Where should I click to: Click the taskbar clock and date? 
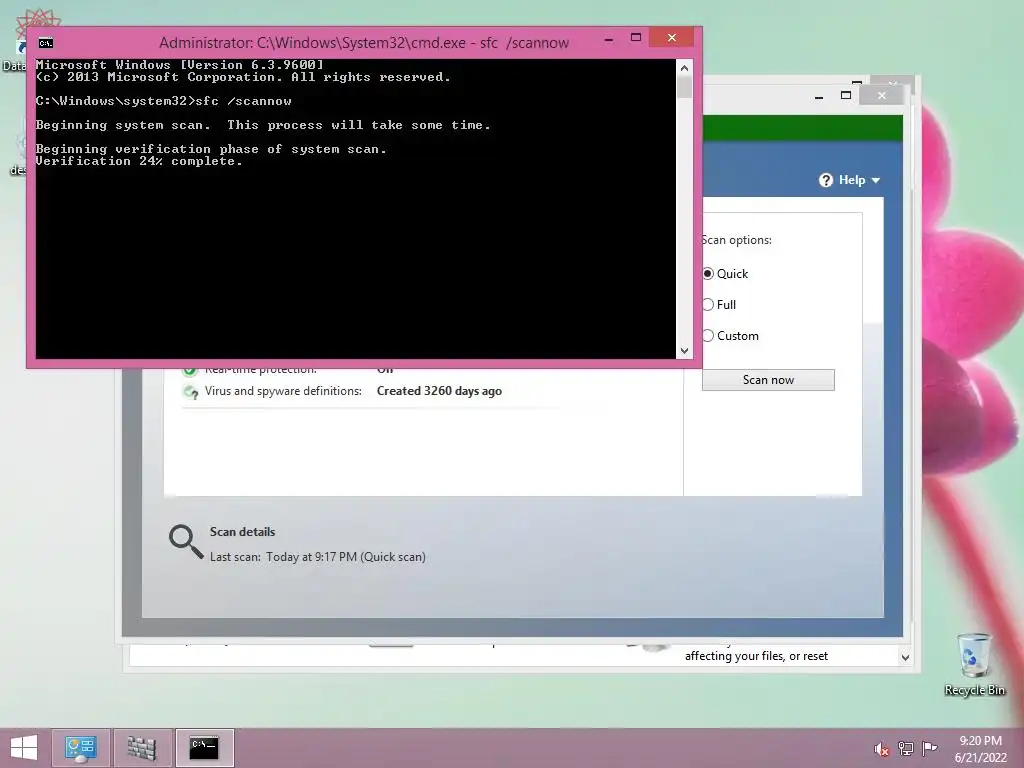980,749
